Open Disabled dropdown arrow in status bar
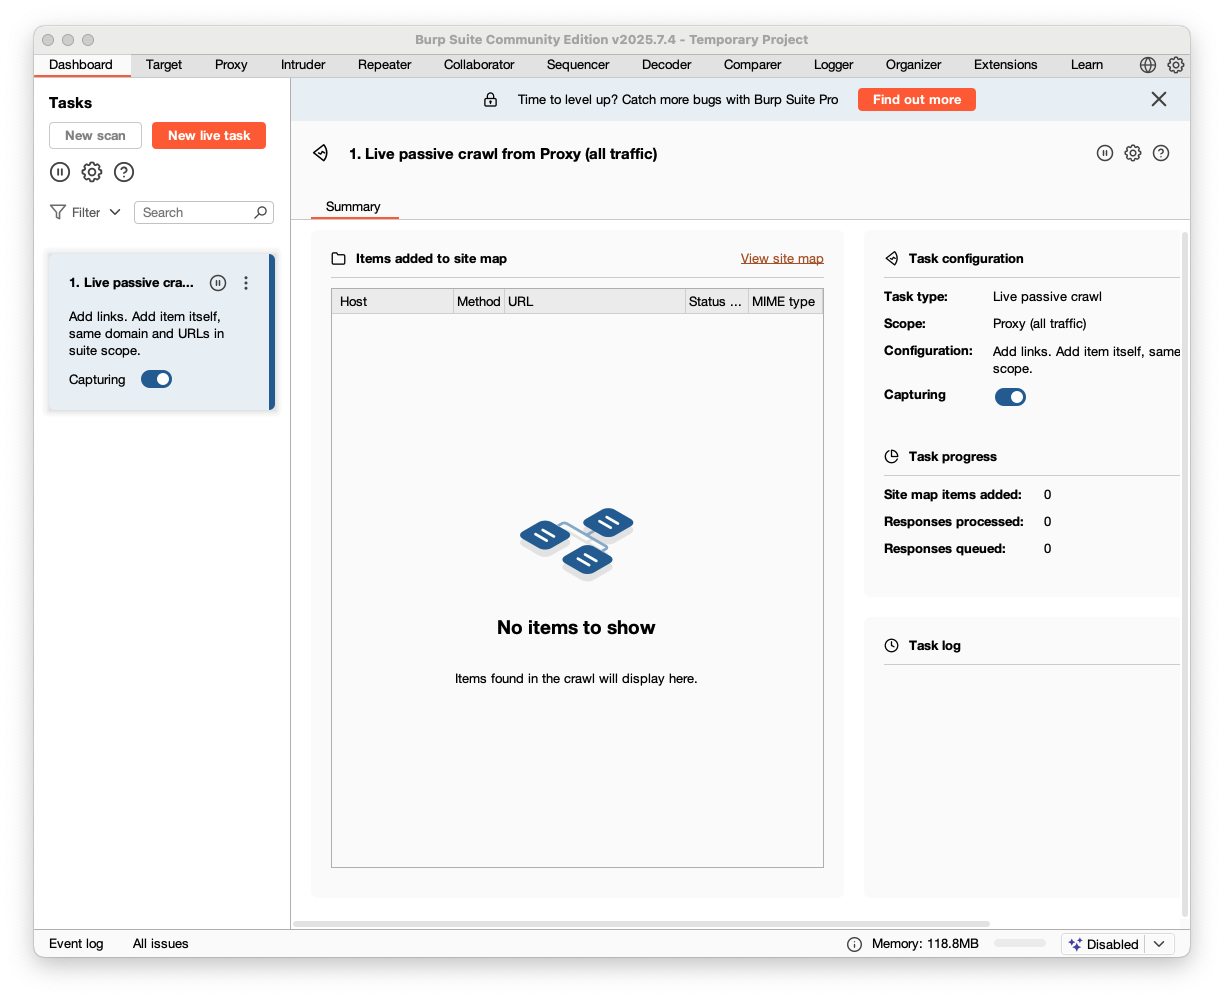Screen dimensions: 1224x999 click(1159, 944)
